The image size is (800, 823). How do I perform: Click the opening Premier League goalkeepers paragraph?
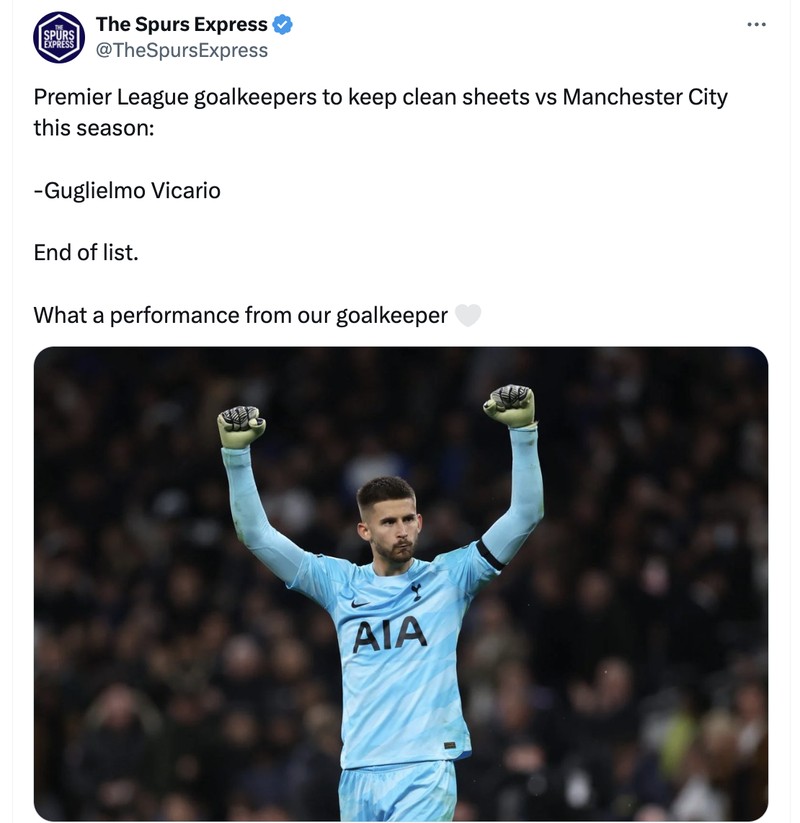coord(380,97)
